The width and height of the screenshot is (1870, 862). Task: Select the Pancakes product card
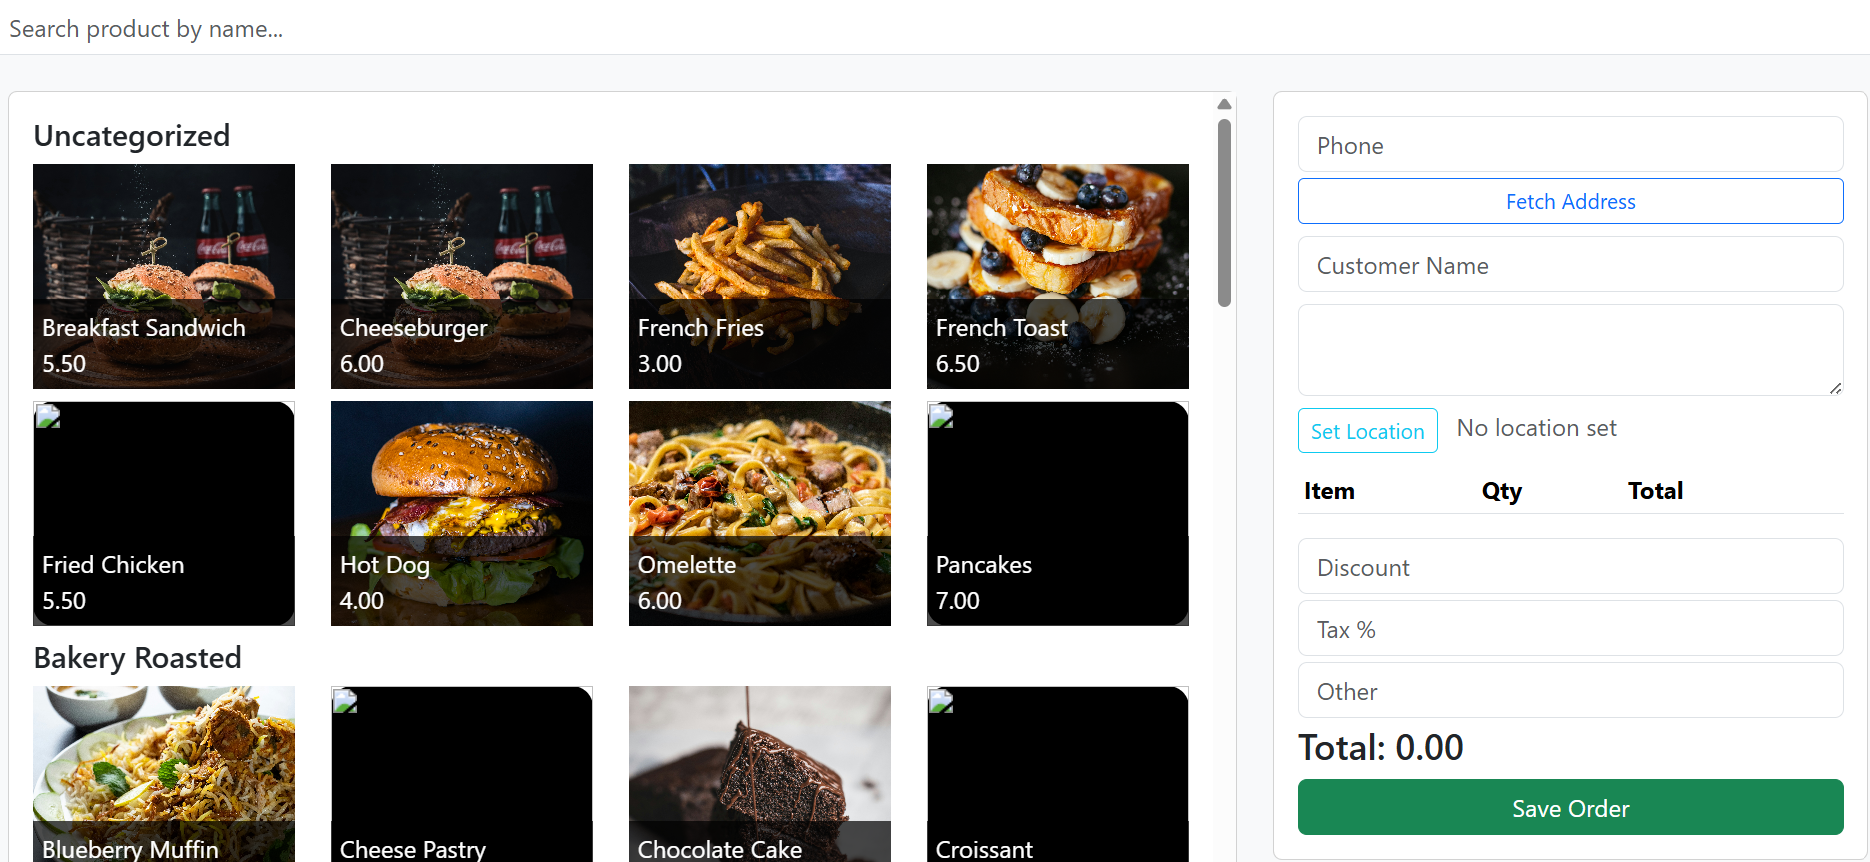pyautogui.click(x=1058, y=513)
